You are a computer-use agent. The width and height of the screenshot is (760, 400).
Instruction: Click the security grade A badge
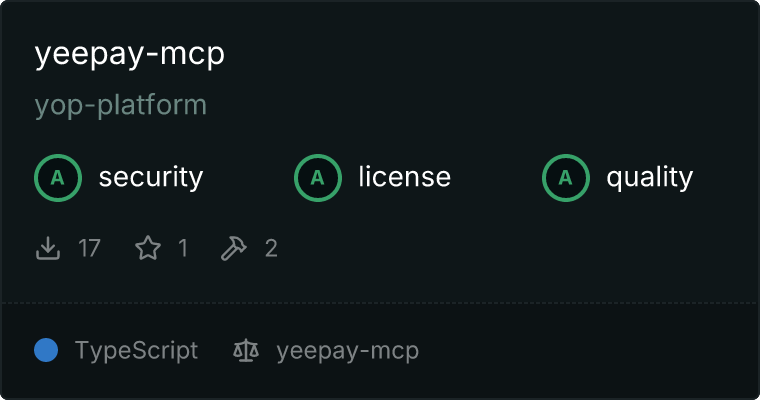pyautogui.click(x=58, y=178)
